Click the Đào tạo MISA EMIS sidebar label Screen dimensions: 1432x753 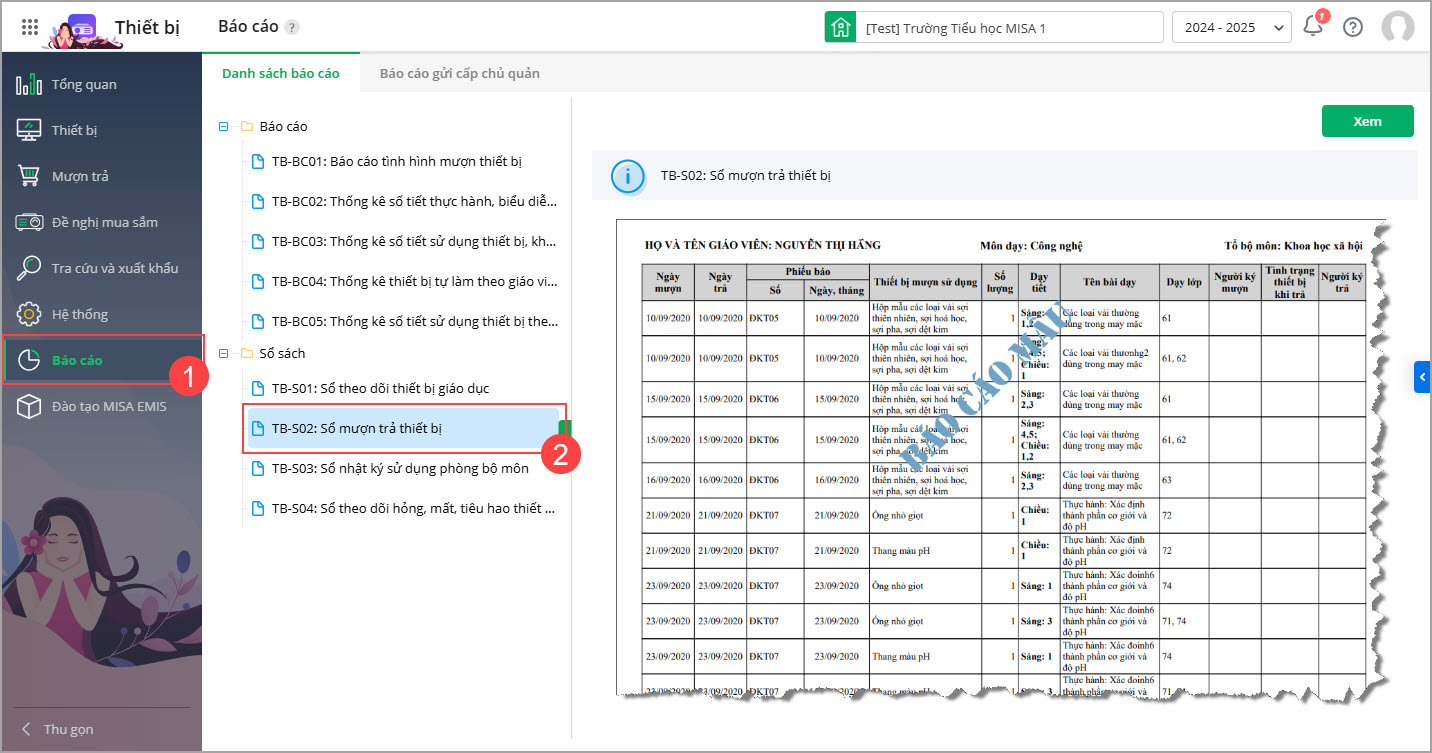click(x=109, y=406)
